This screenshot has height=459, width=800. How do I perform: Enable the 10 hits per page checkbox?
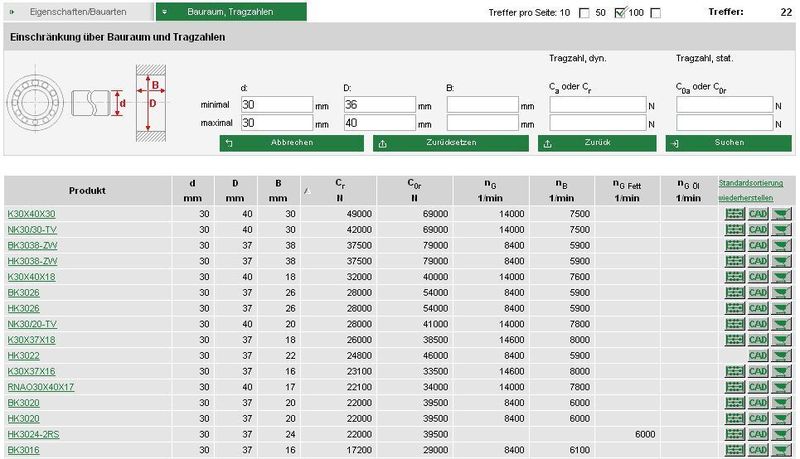pyautogui.click(x=582, y=13)
